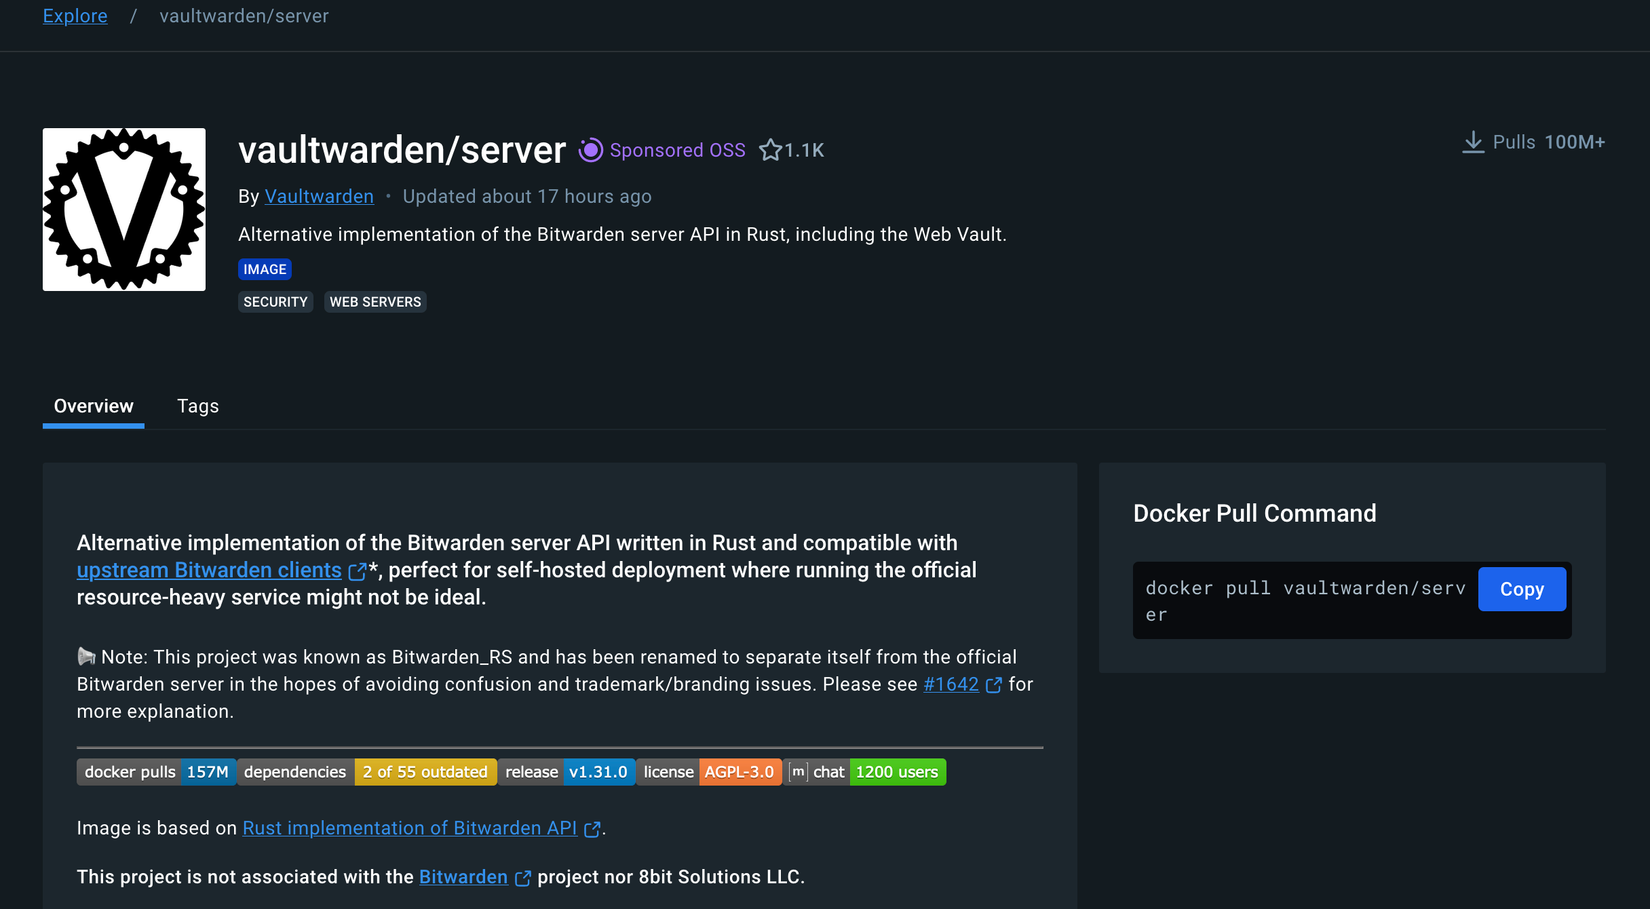Click the Pulls download arrow icon

coord(1473,142)
